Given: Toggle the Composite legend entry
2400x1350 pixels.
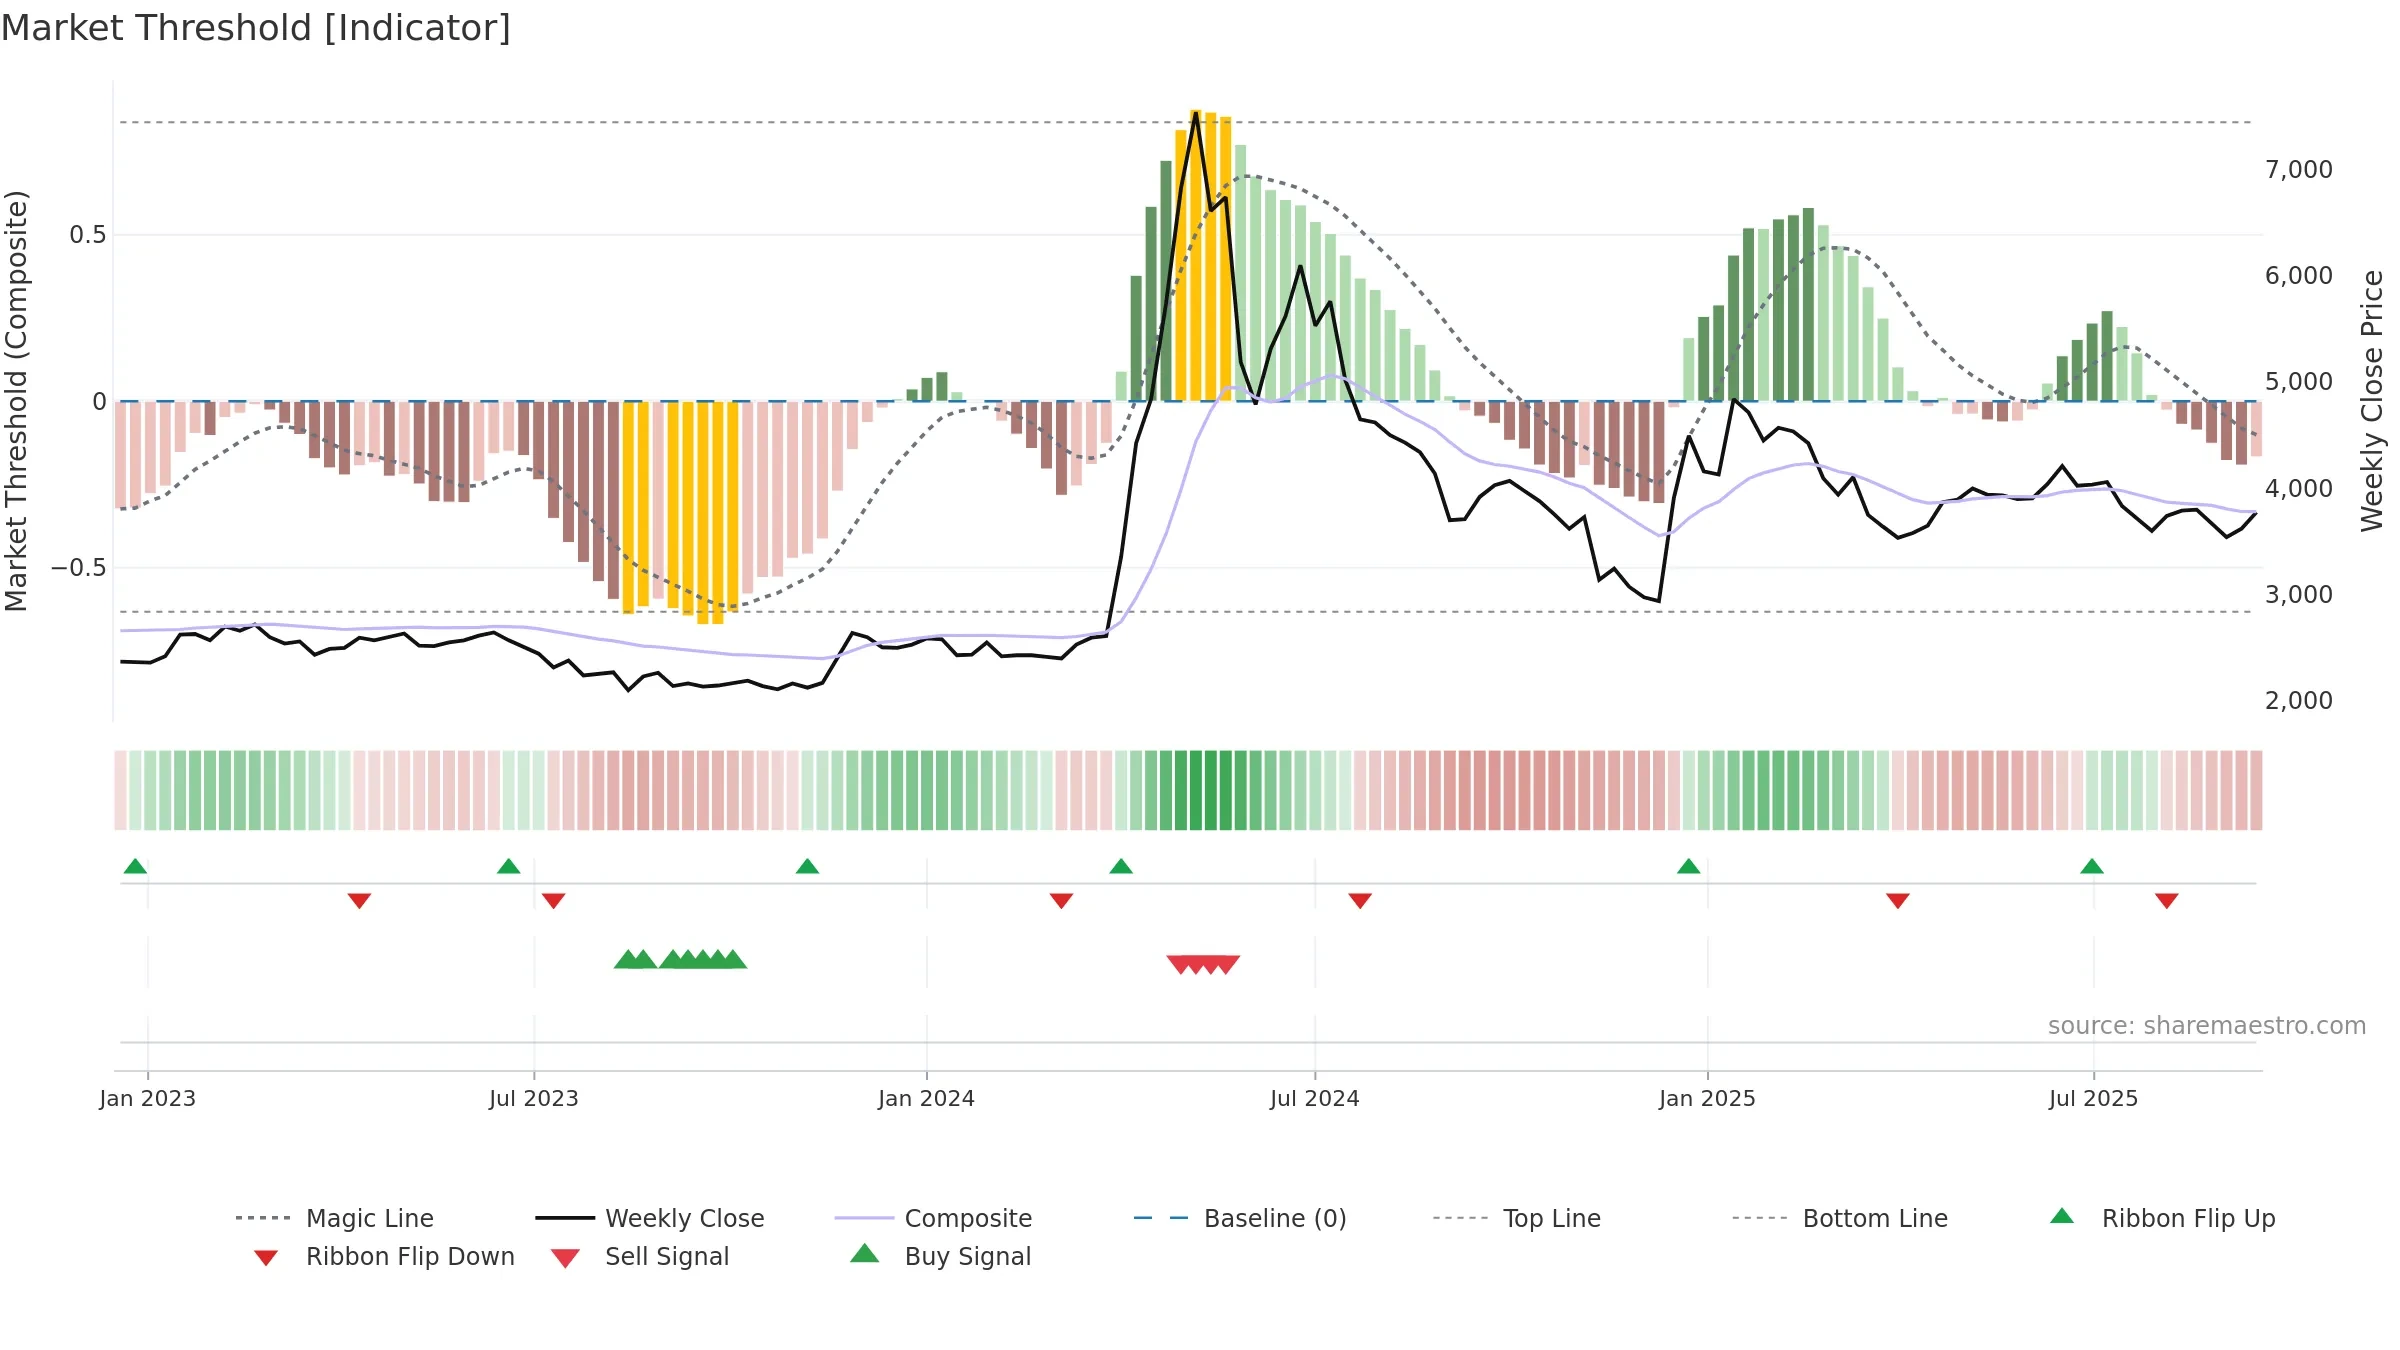Looking at the screenshot, I should [x=933, y=1218].
